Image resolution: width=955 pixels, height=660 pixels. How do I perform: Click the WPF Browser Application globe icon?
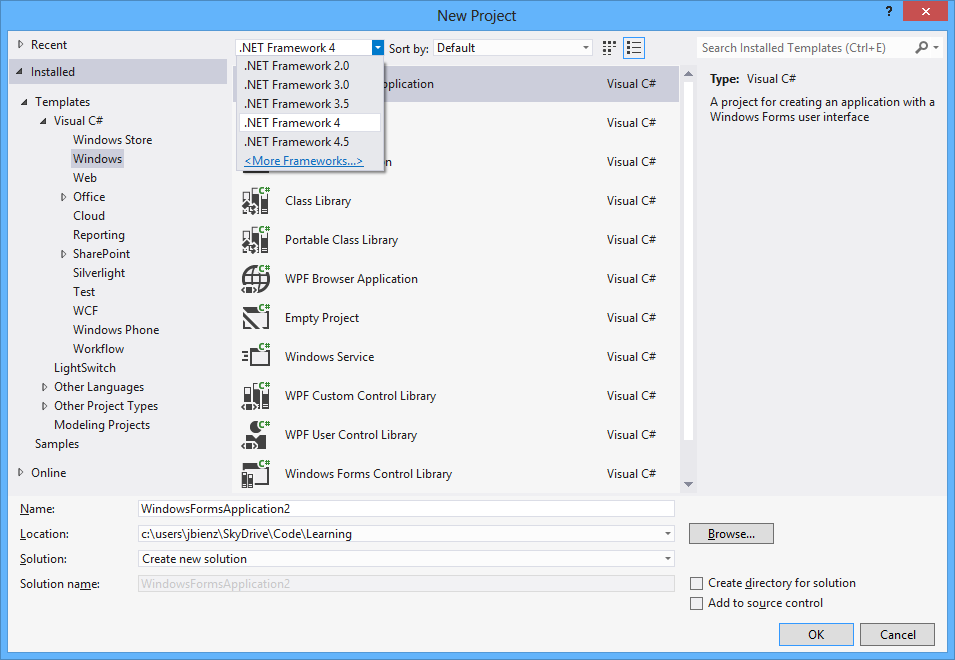(x=256, y=279)
